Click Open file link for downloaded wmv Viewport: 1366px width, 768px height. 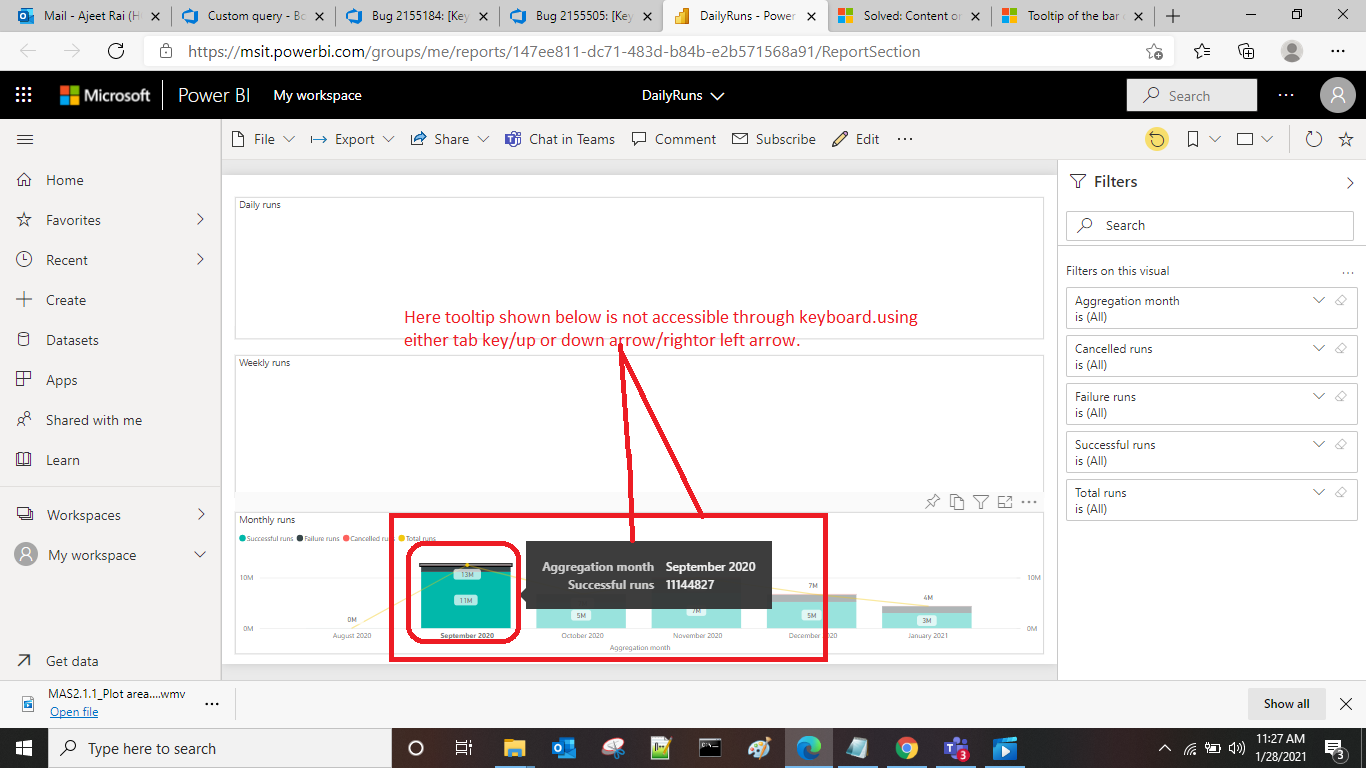pos(74,712)
